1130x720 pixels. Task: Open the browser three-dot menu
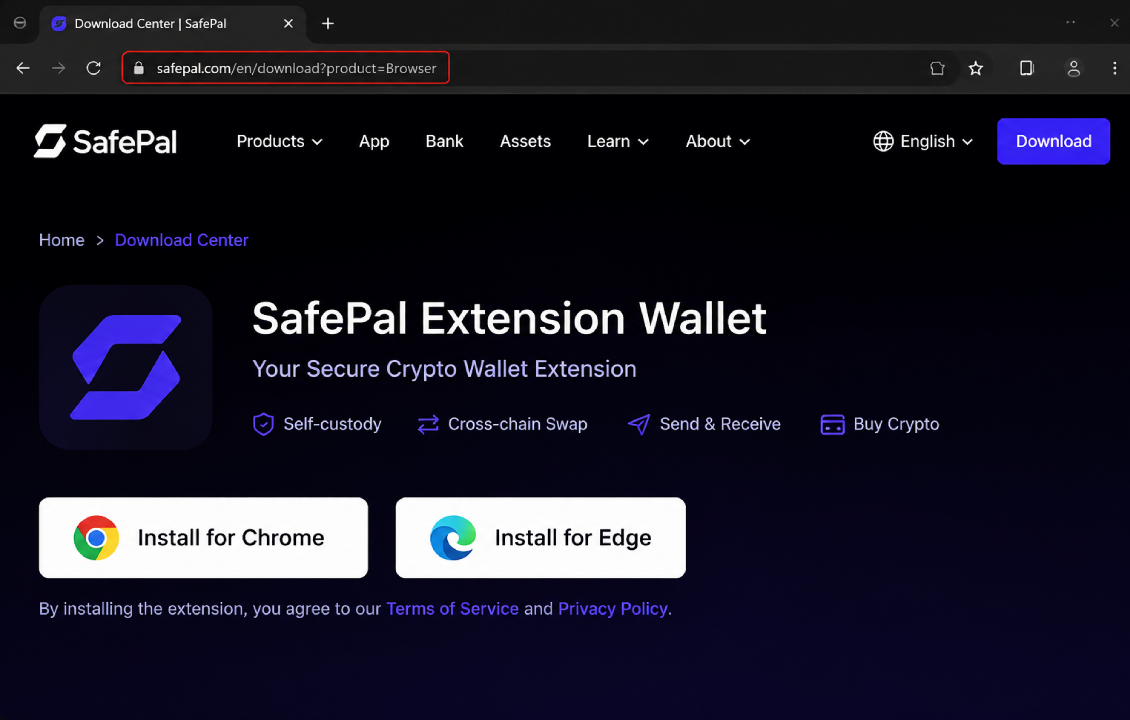(x=1114, y=68)
